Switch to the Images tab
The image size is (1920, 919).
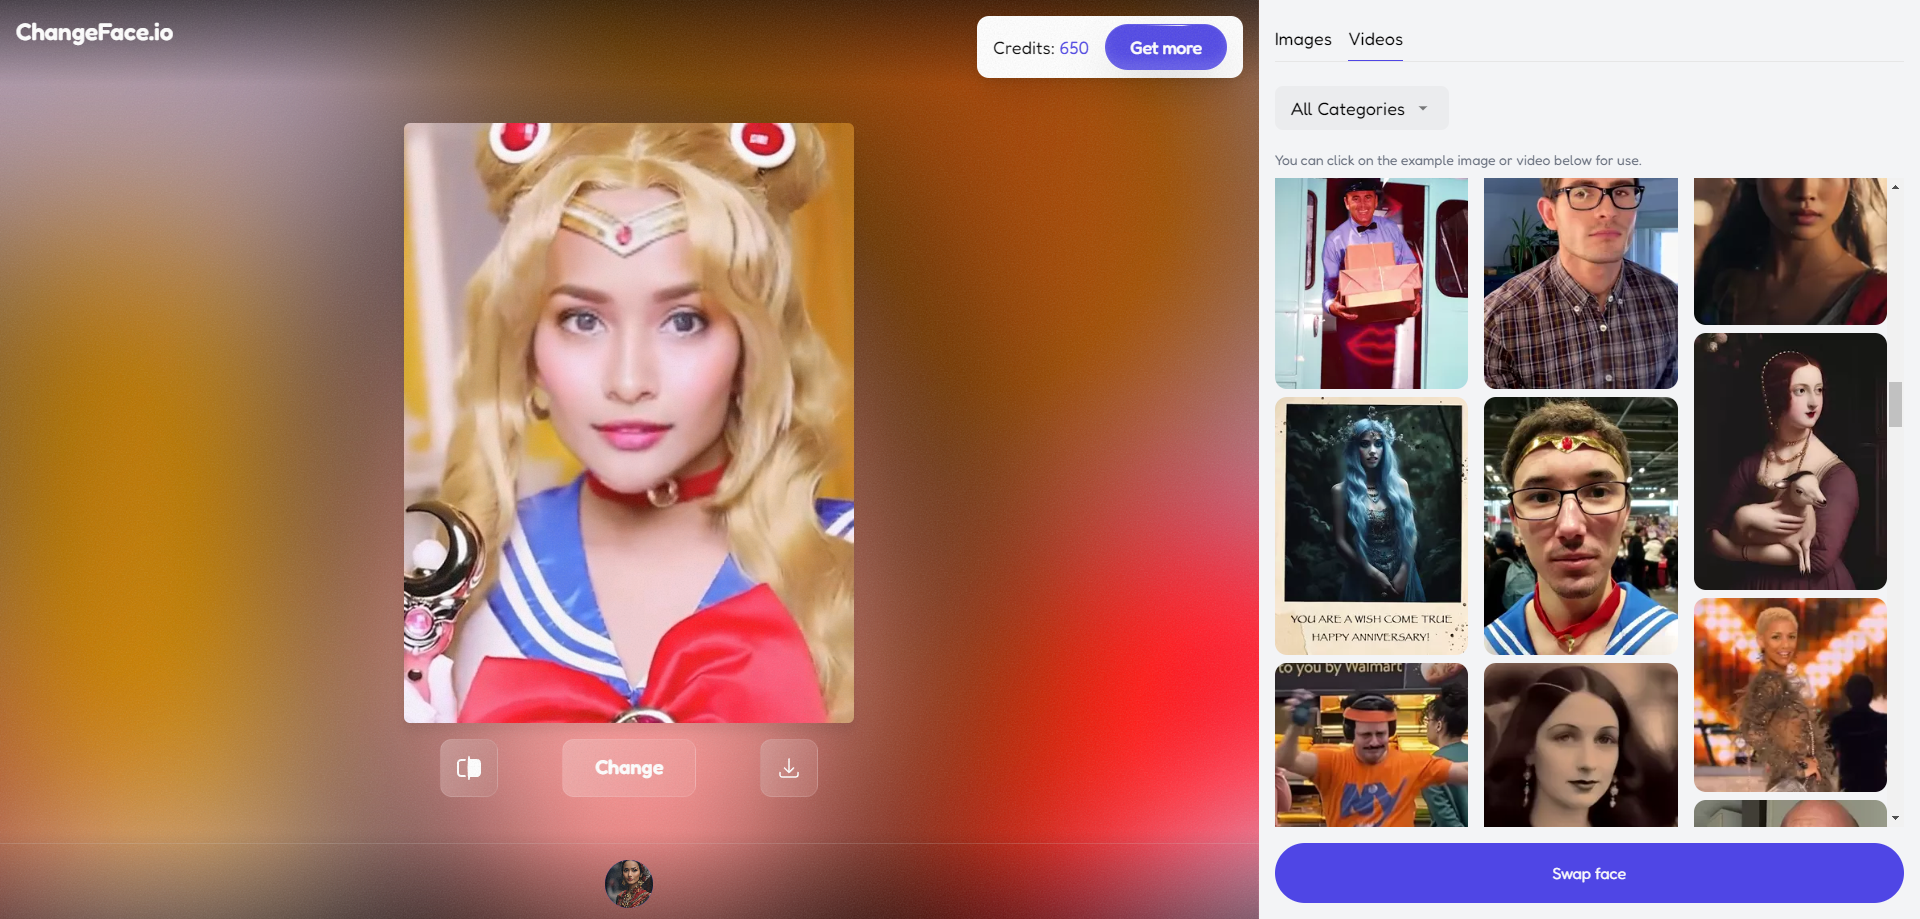coord(1303,39)
